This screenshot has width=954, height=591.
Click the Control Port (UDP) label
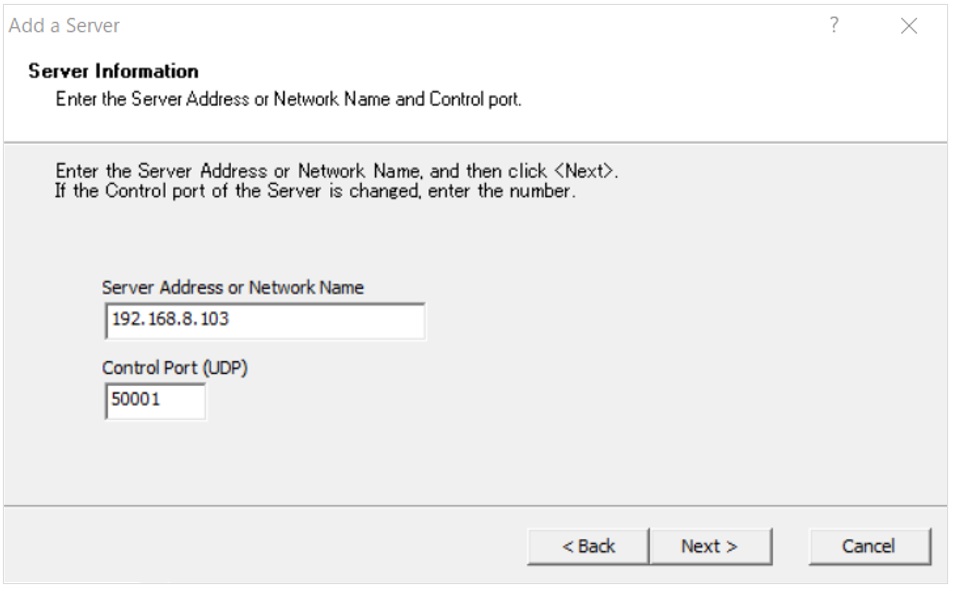(x=175, y=368)
